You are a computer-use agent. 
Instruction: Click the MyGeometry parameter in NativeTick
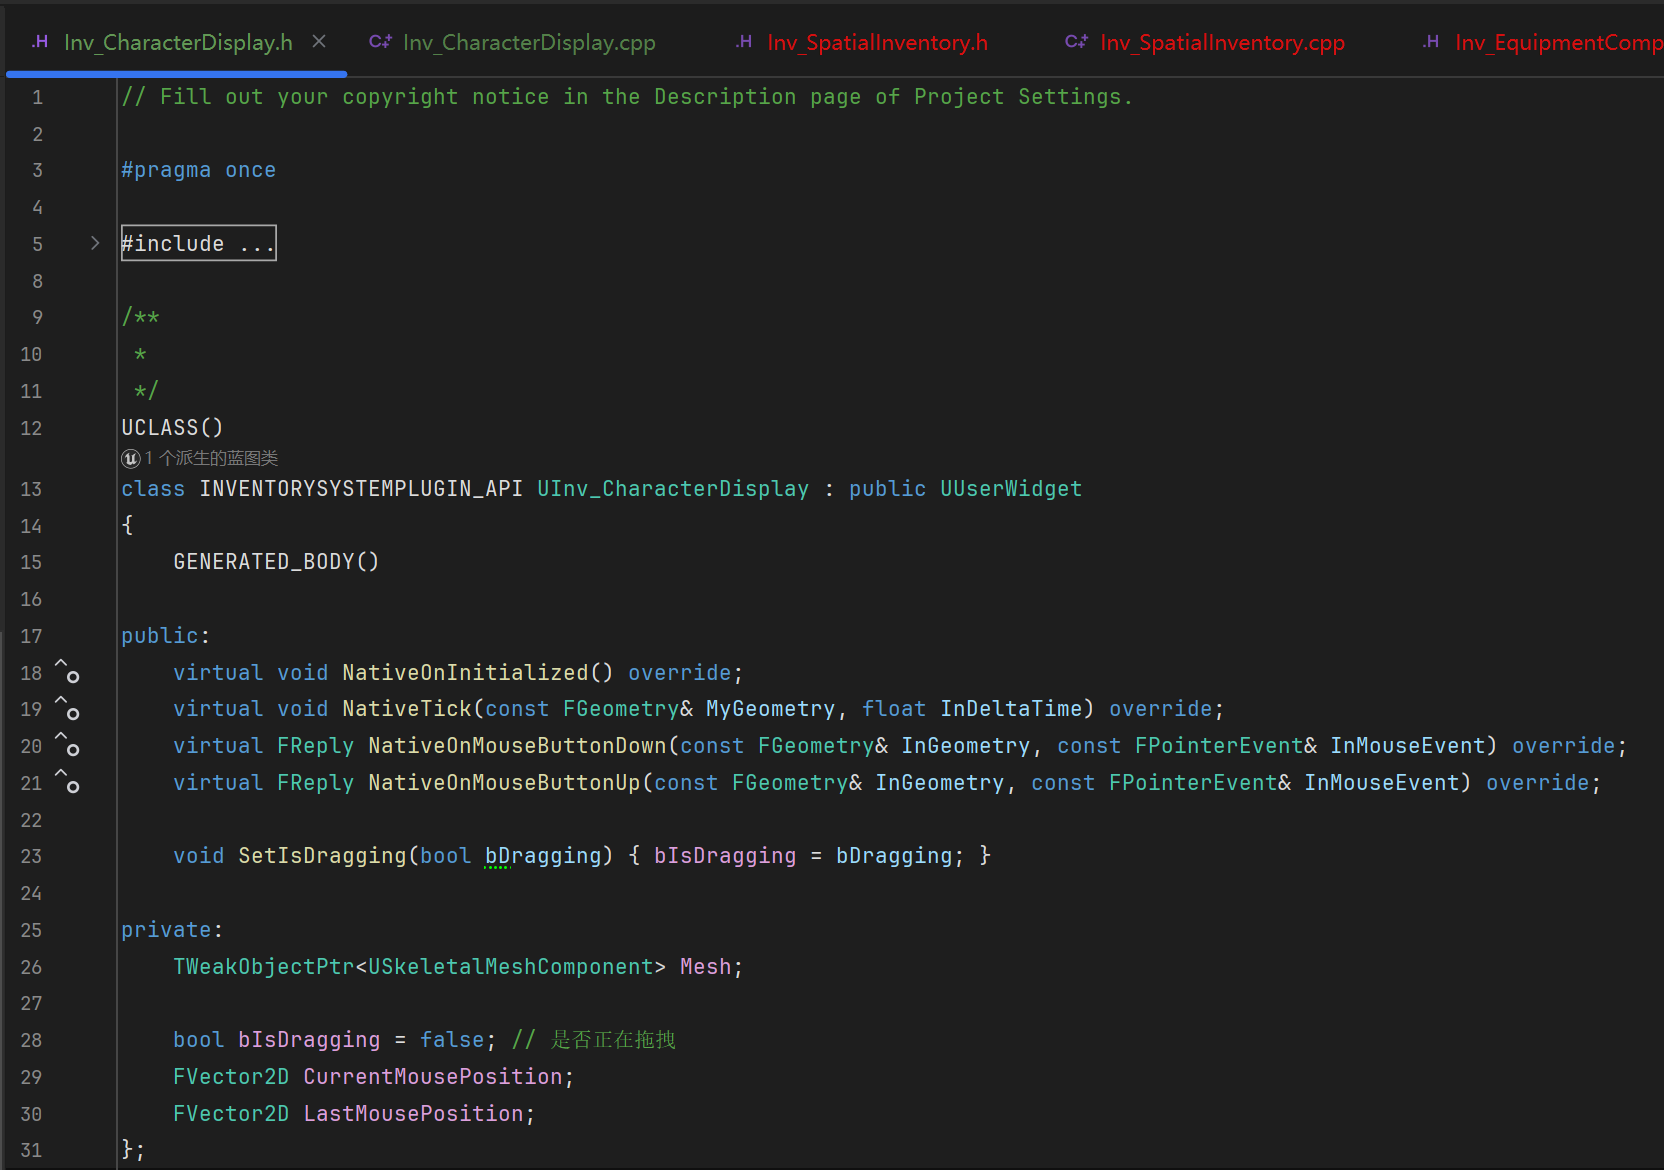pos(770,709)
